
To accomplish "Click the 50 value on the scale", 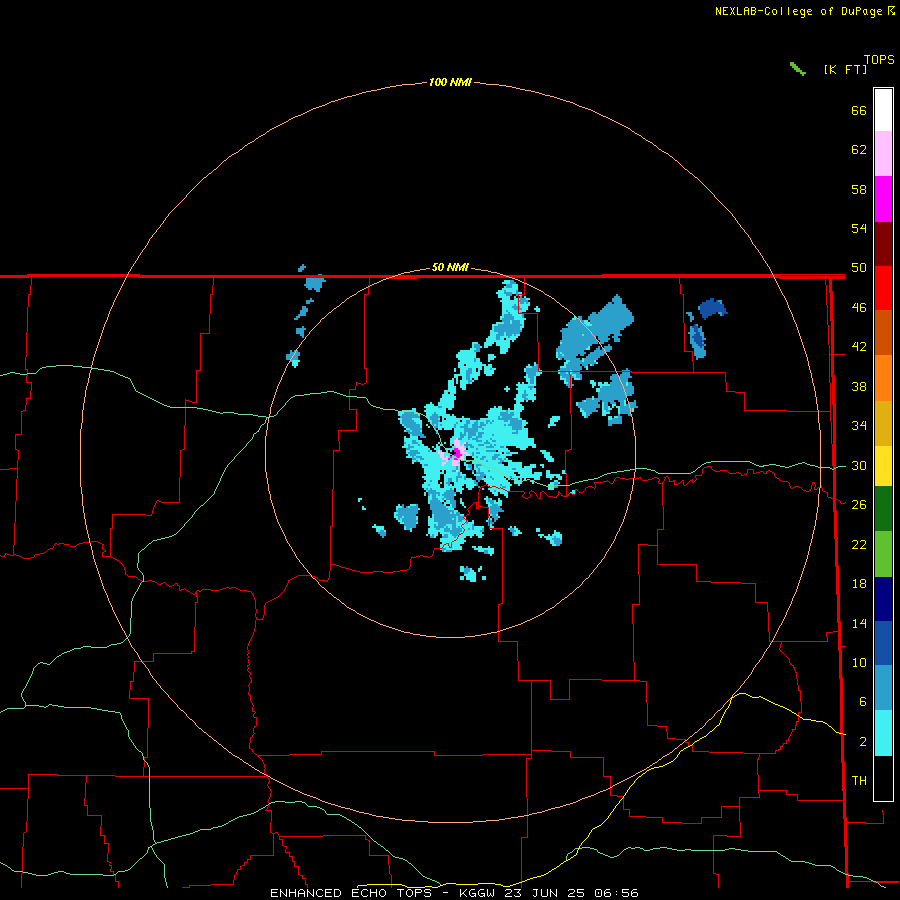I will 859,268.
